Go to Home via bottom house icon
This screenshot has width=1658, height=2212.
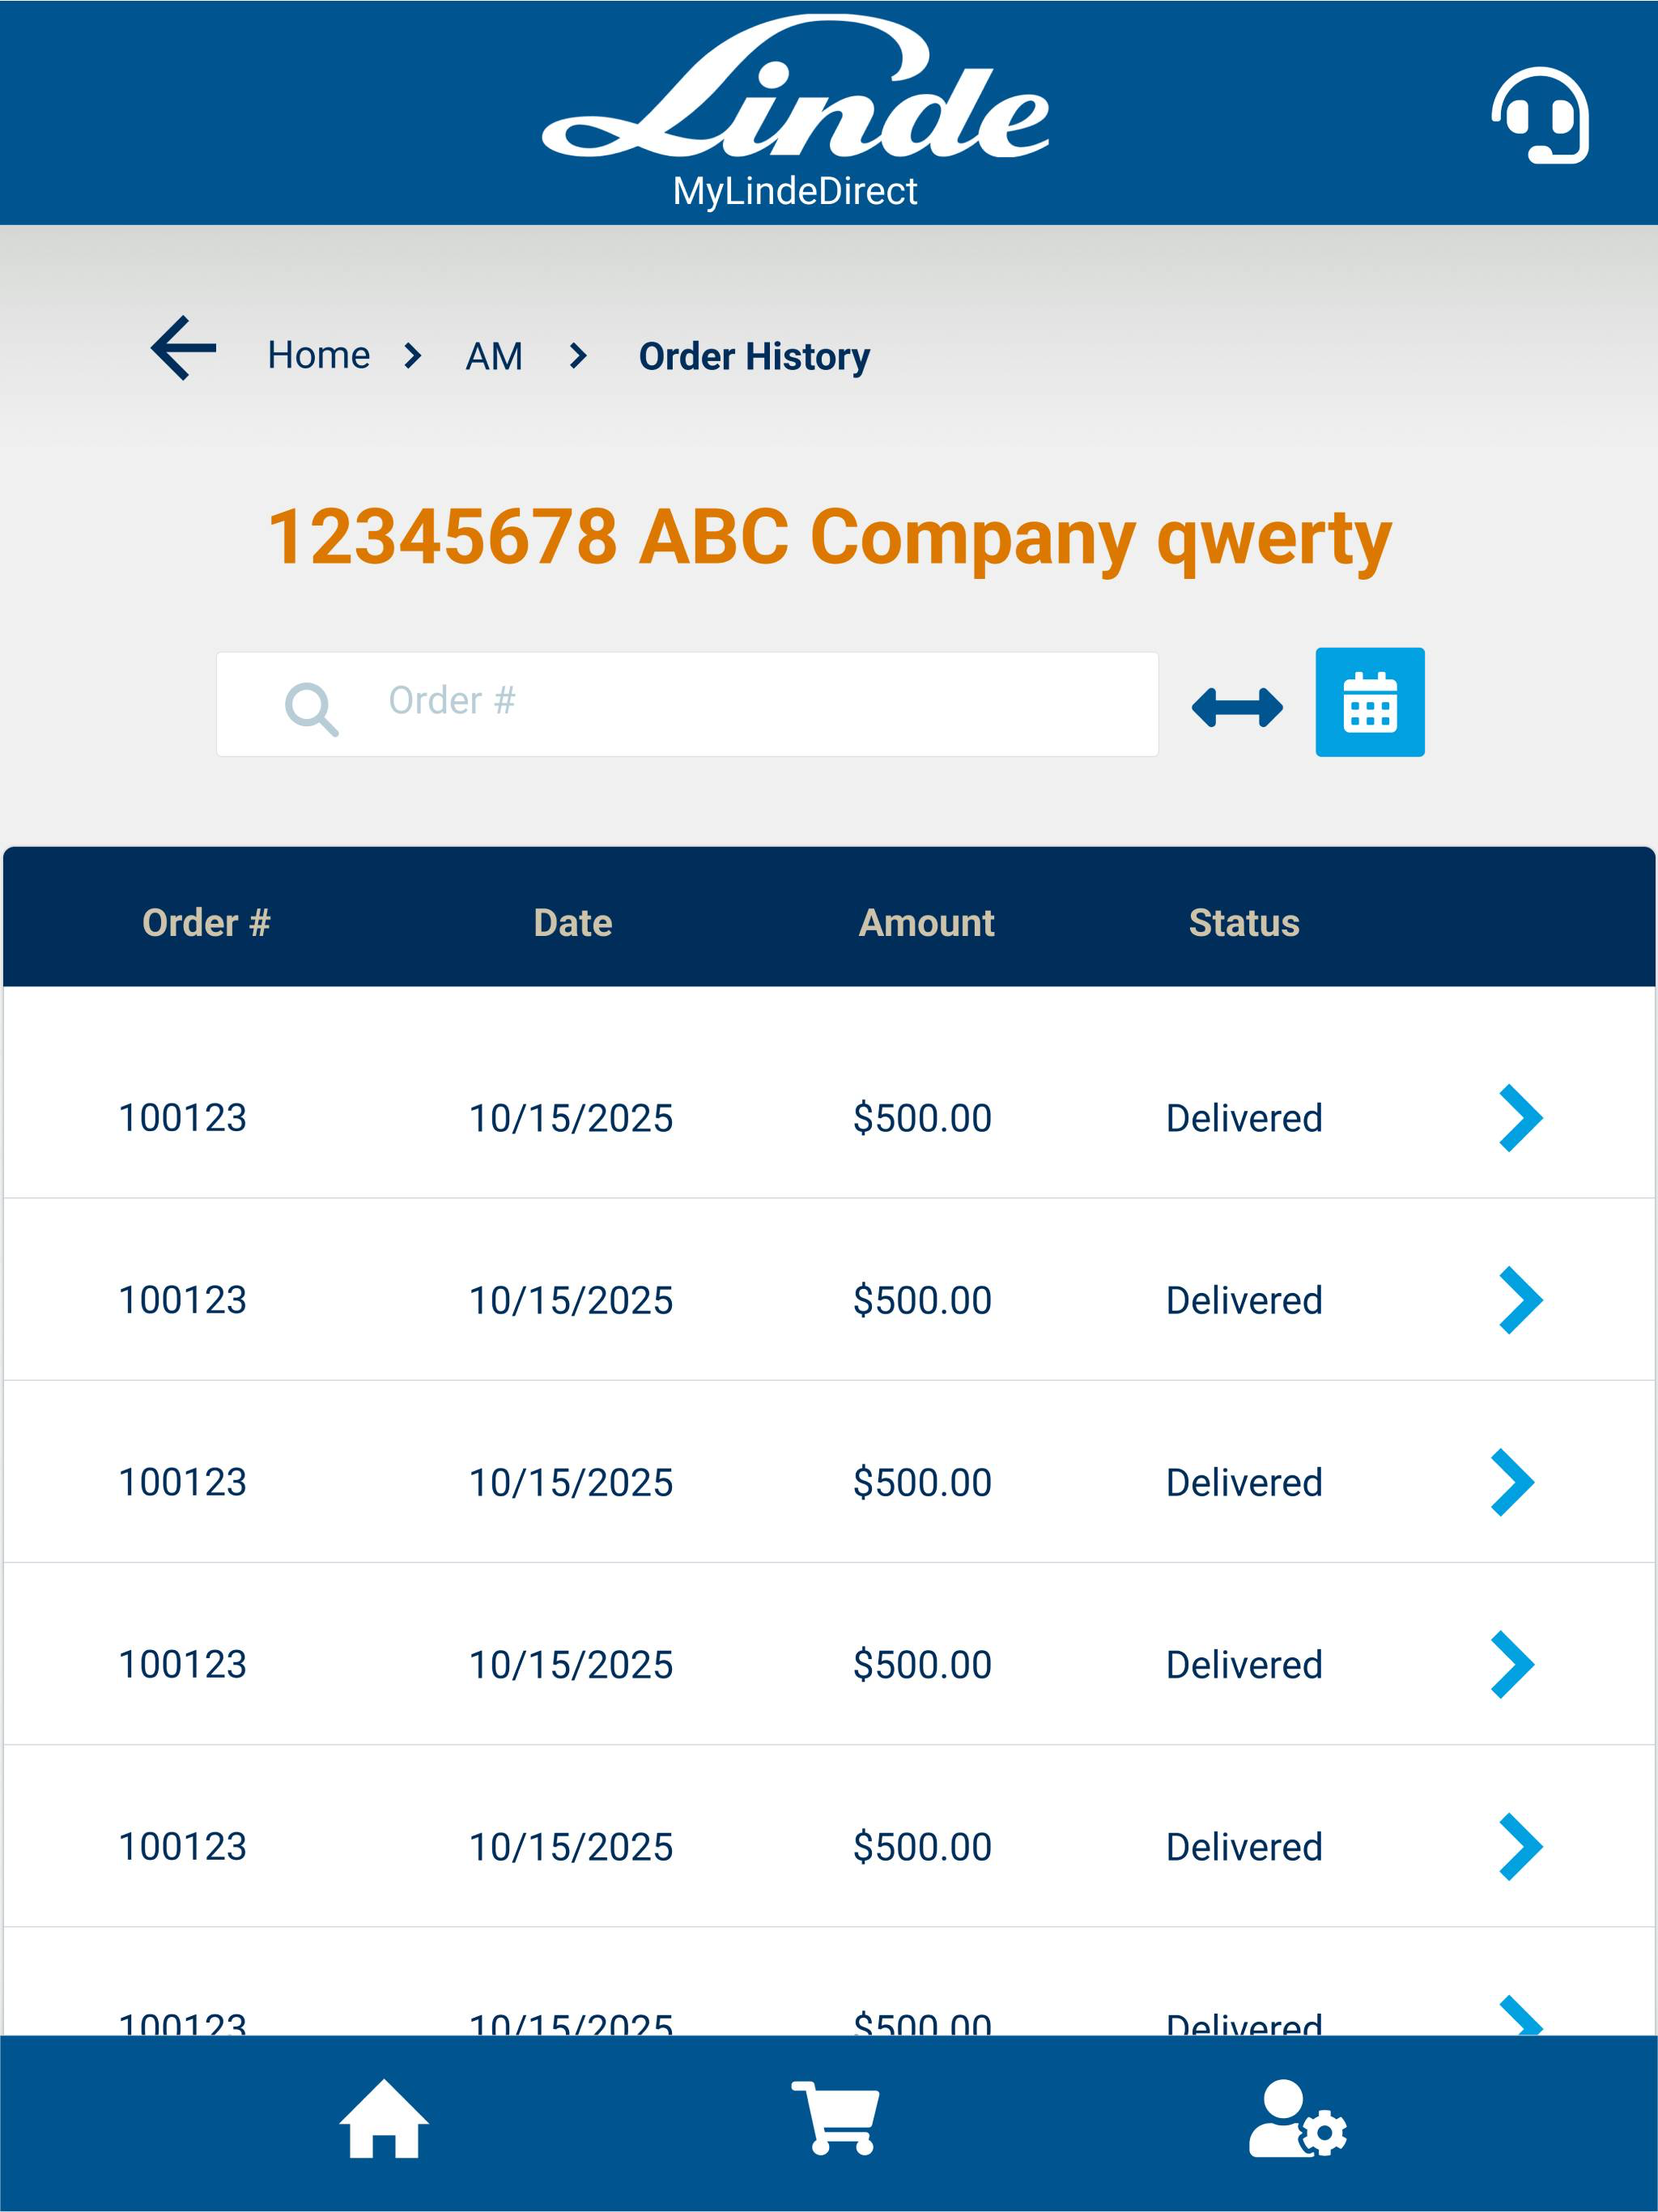[x=384, y=2118]
